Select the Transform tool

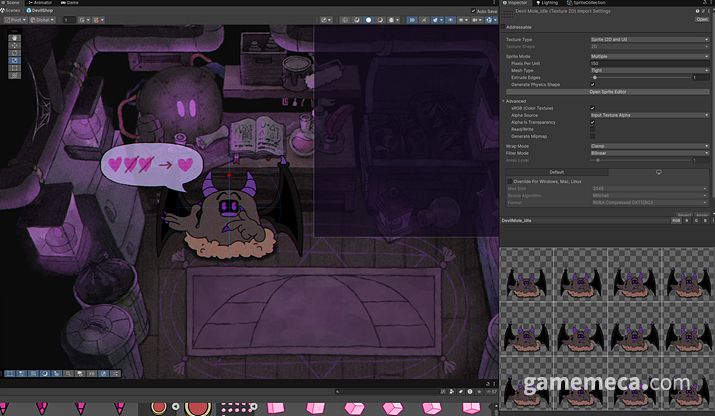pyautogui.click(x=15, y=75)
